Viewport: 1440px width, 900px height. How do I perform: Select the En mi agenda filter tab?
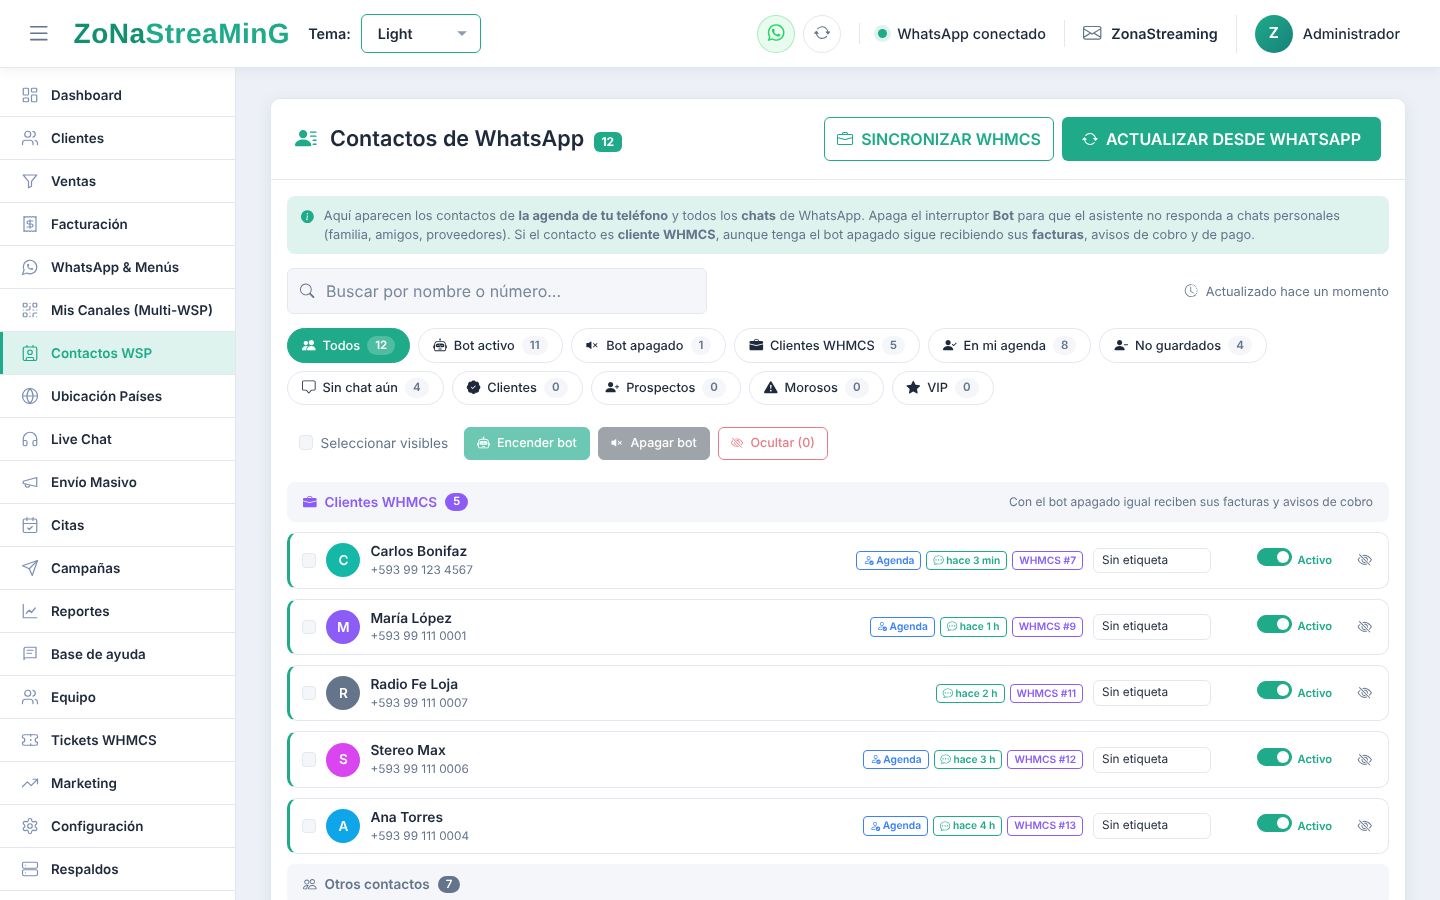pyautogui.click(x=1009, y=345)
